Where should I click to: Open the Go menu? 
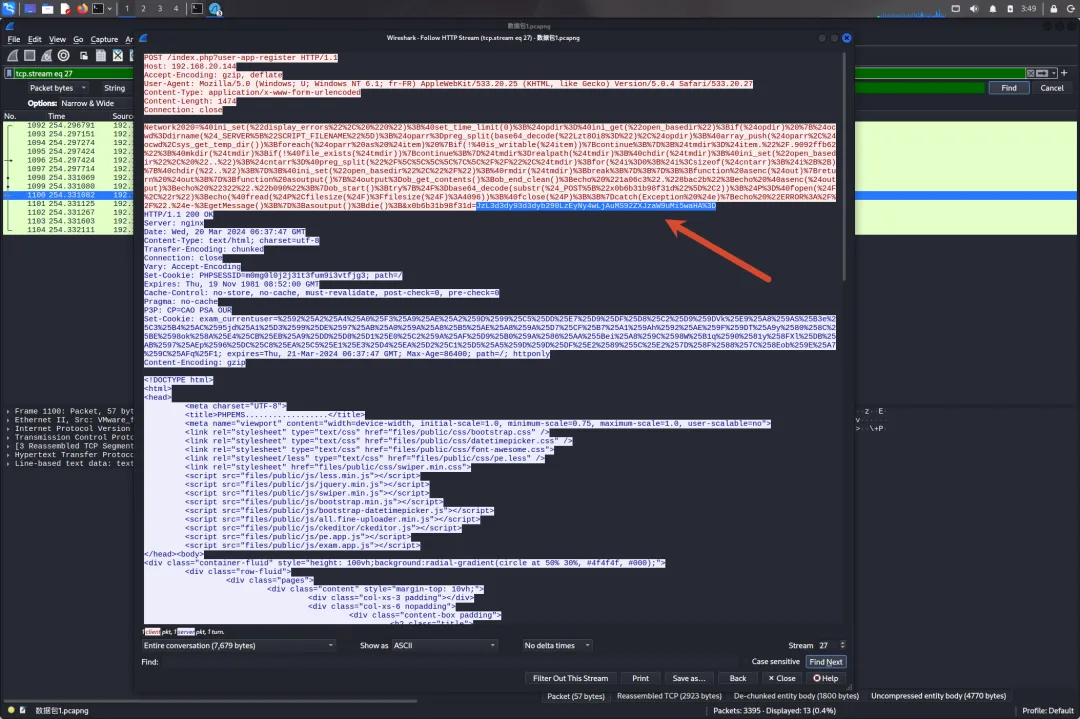coord(78,39)
